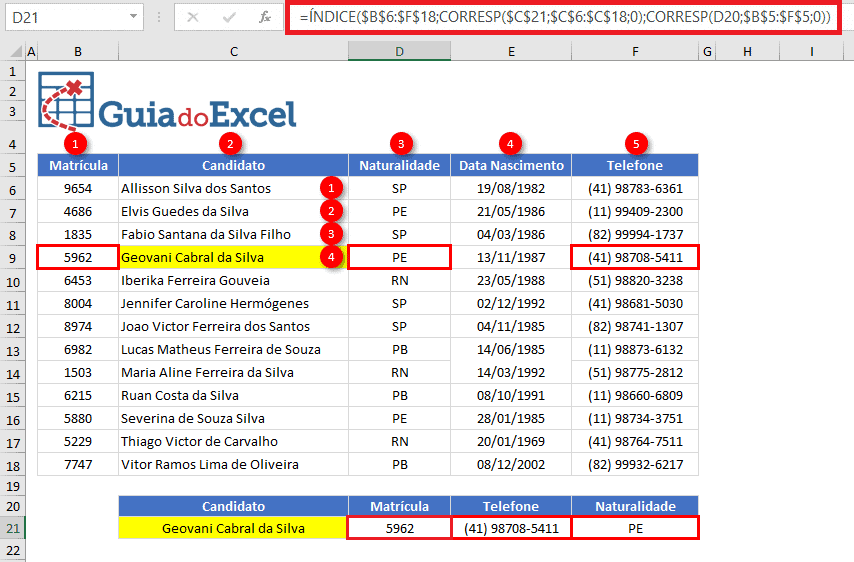Select column F header
This screenshot has width=854, height=562.
(x=635, y=52)
